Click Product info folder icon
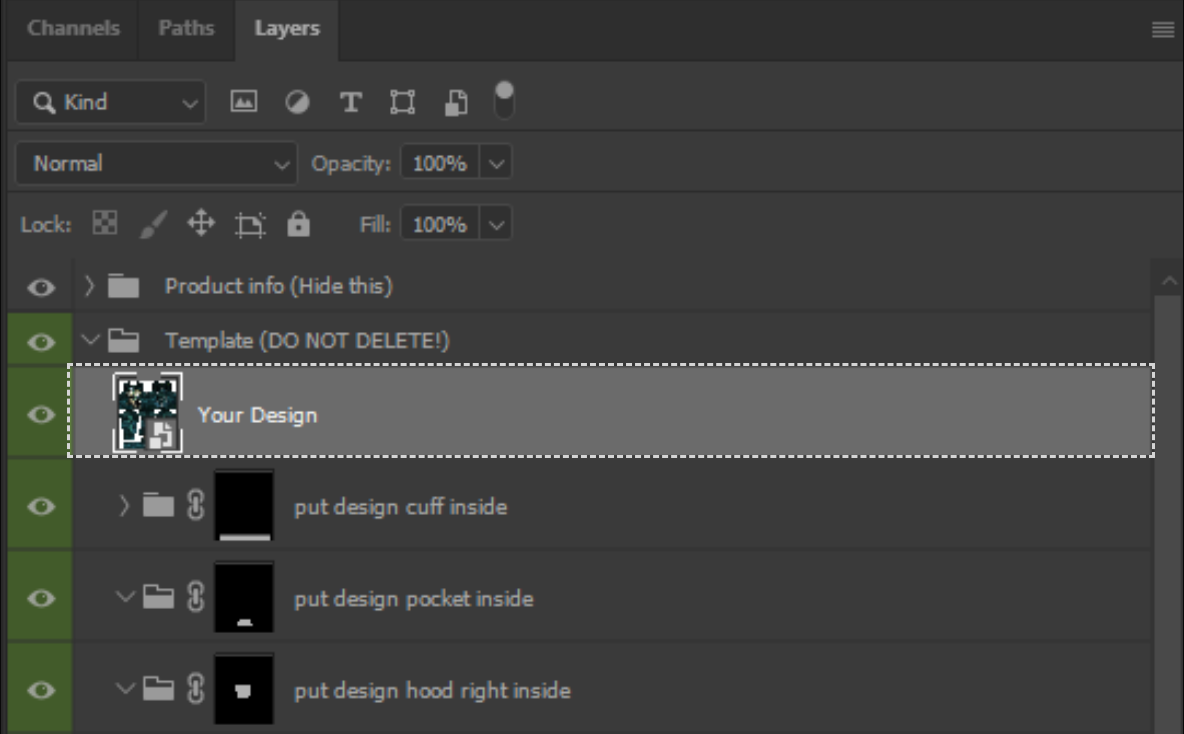This screenshot has width=1184, height=734. pyautogui.click(x=123, y=286)
